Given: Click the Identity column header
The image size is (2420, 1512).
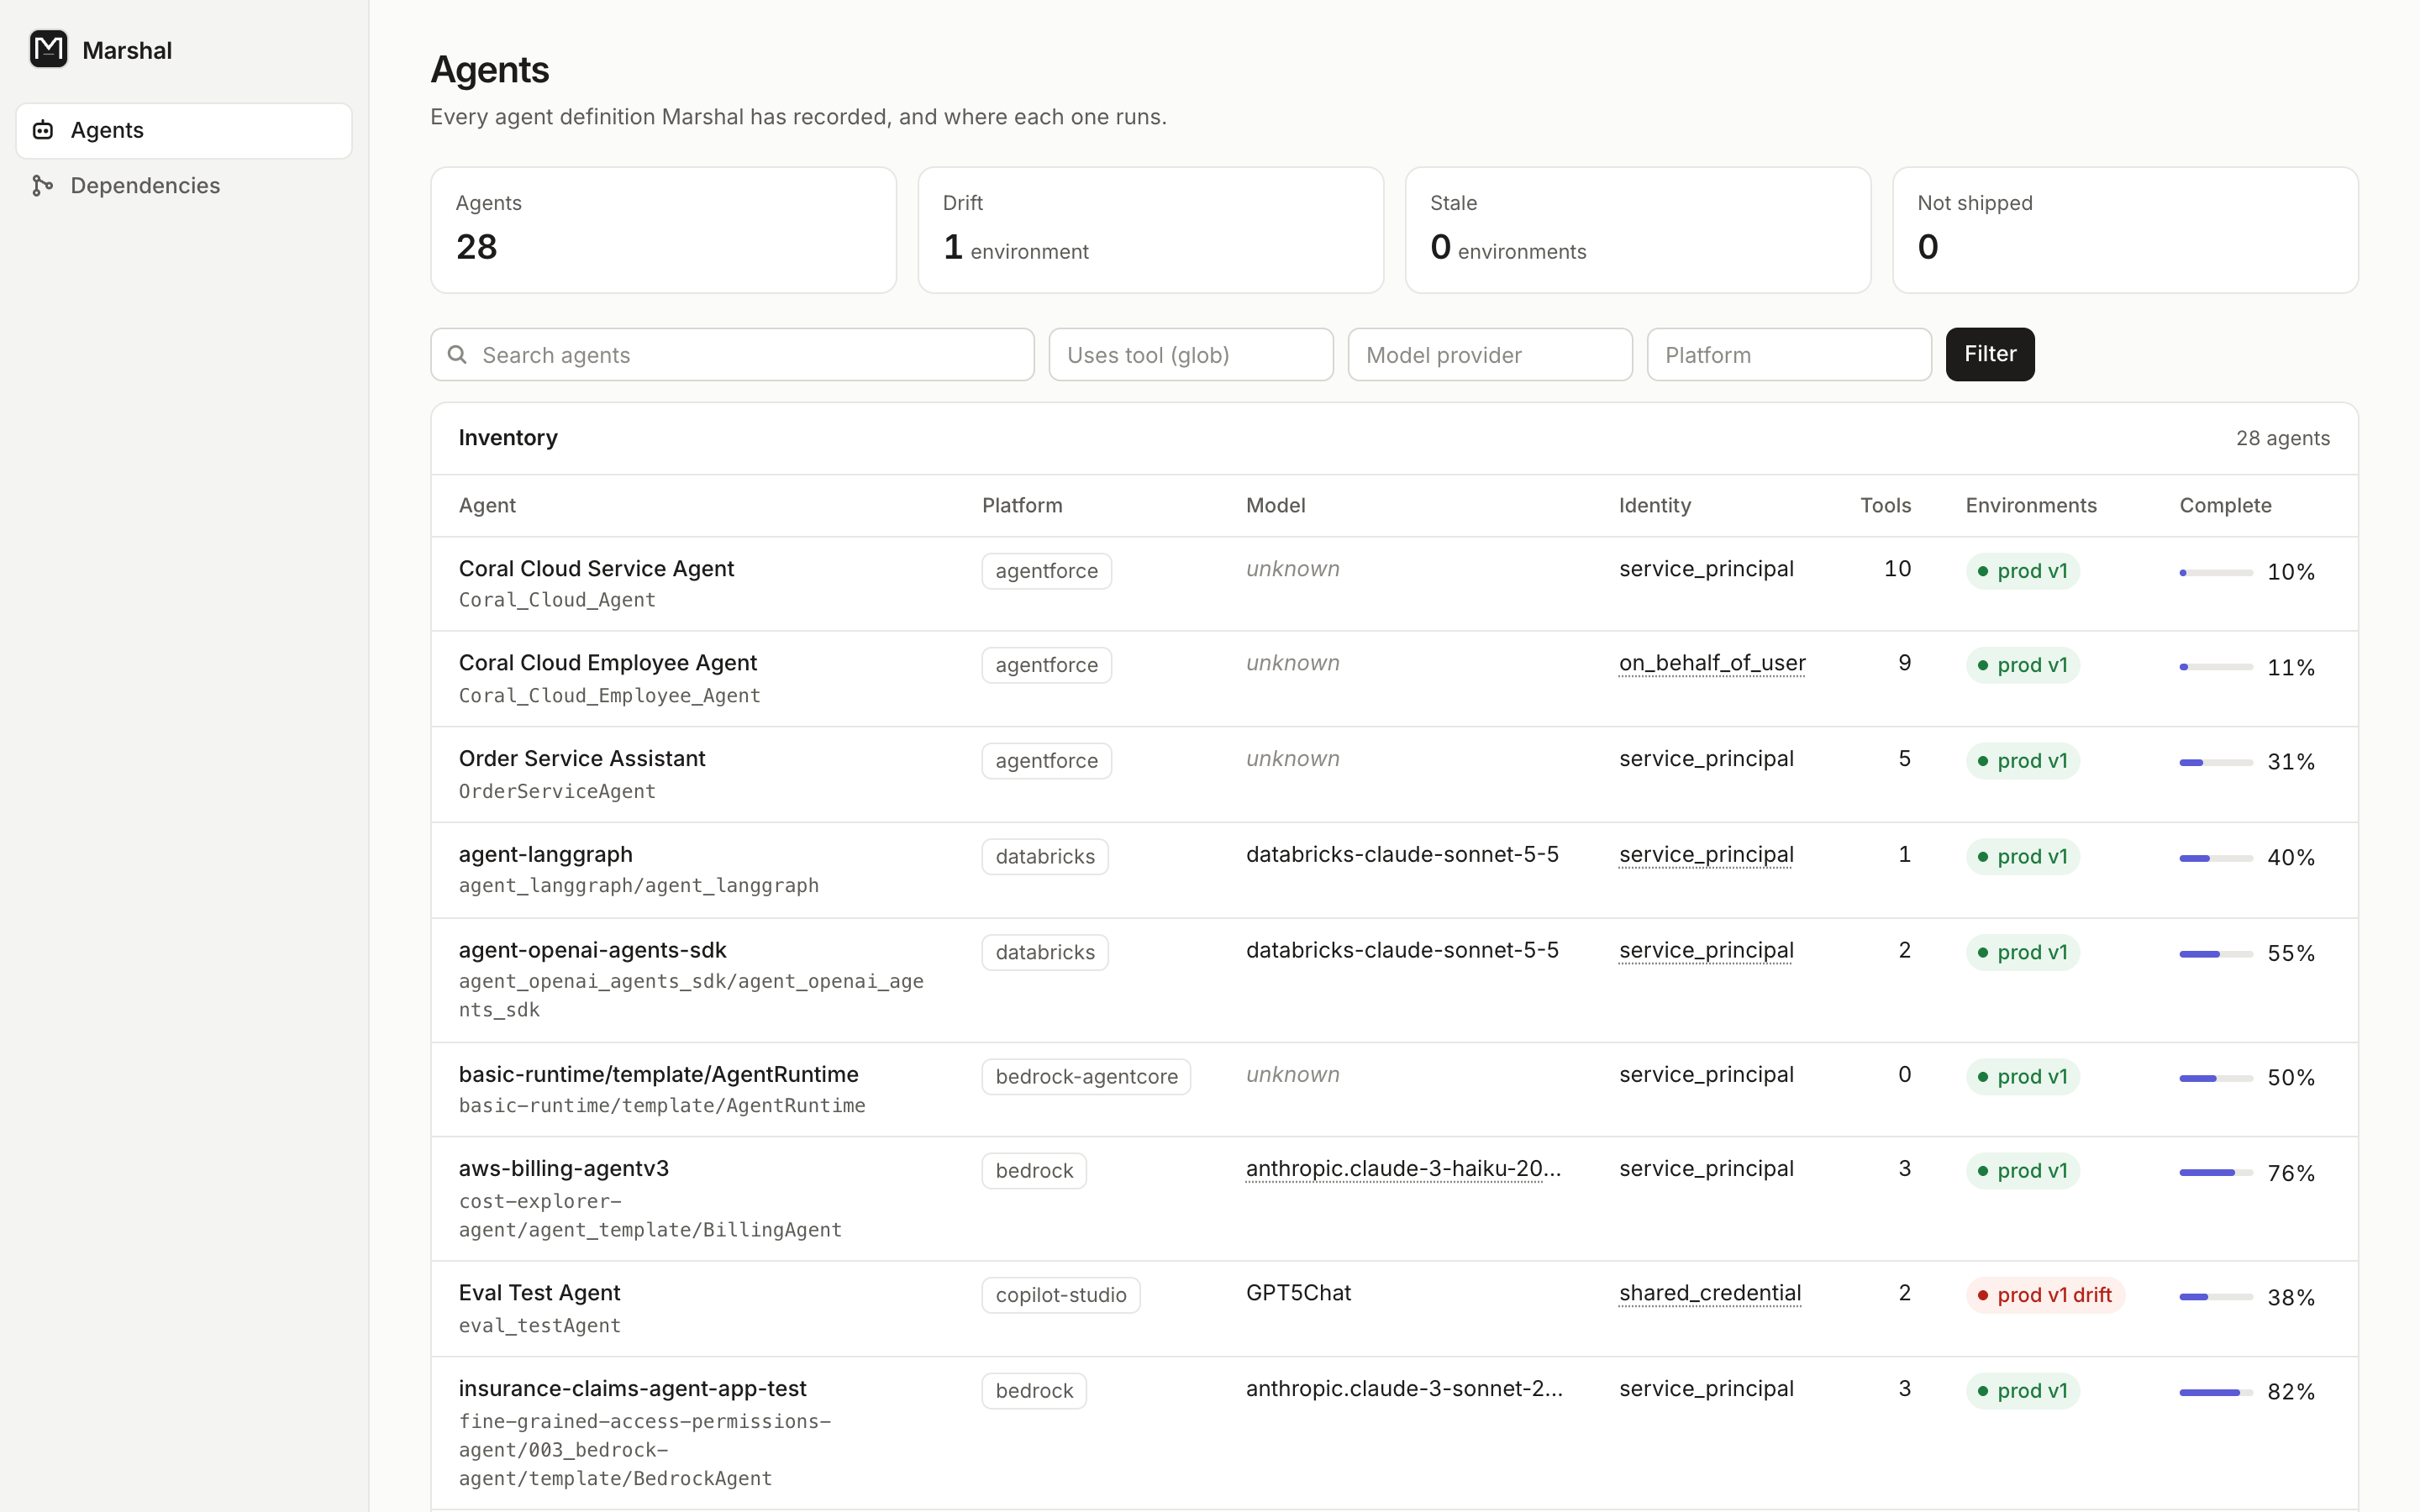Looking at the screenshot, I should click(x=1655, y=506).
